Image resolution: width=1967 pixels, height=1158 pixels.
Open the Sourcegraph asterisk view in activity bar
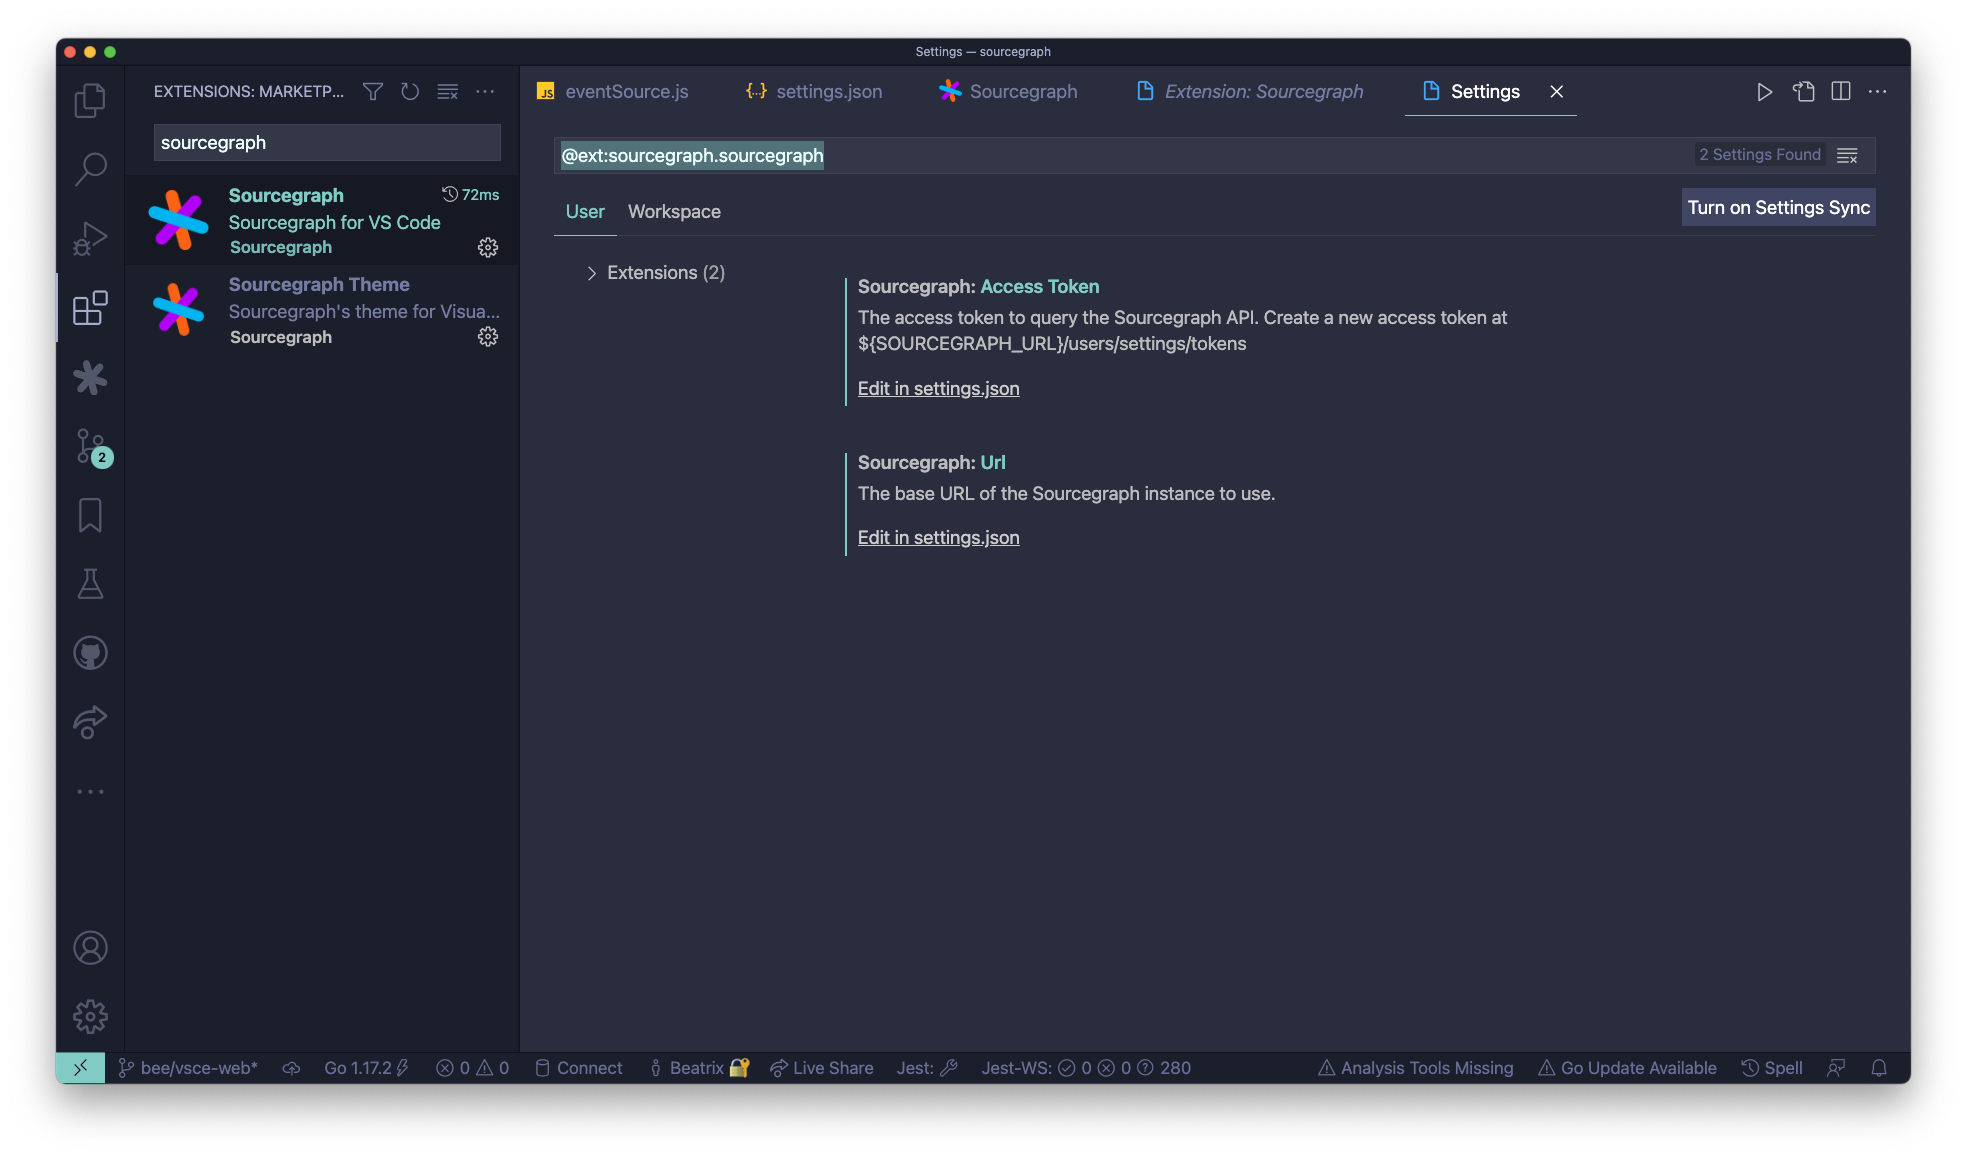90,377
